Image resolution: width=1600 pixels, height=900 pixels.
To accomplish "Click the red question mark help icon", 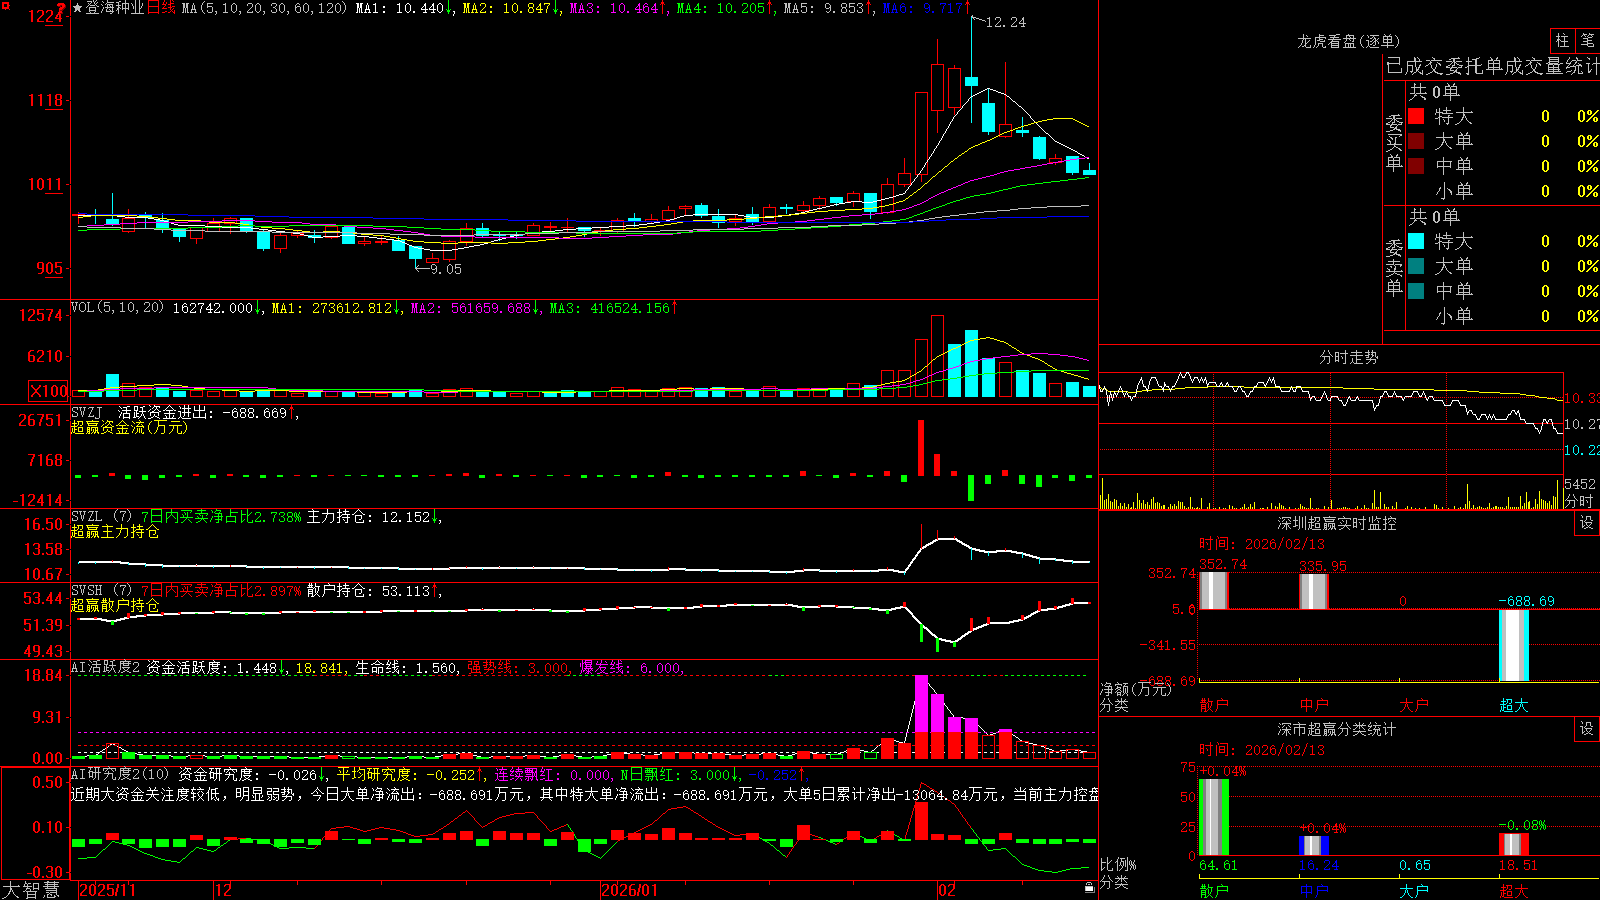I will pyautogui.click(x=61, y=7).
